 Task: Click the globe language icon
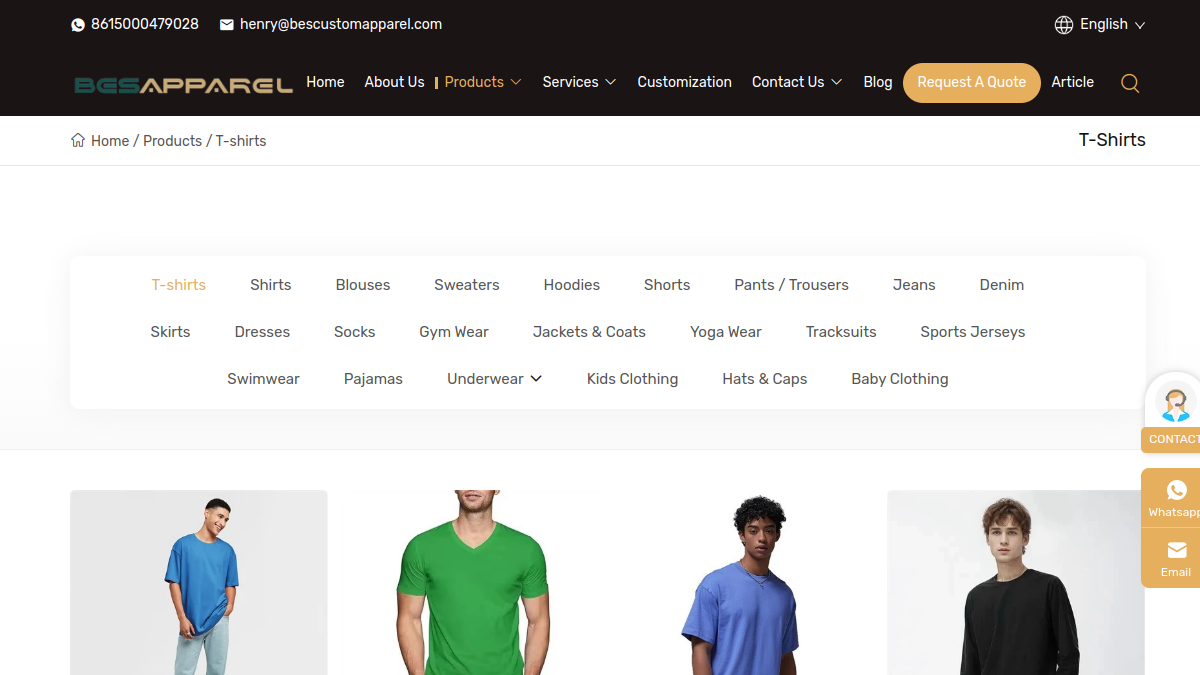pos(1064,25)
